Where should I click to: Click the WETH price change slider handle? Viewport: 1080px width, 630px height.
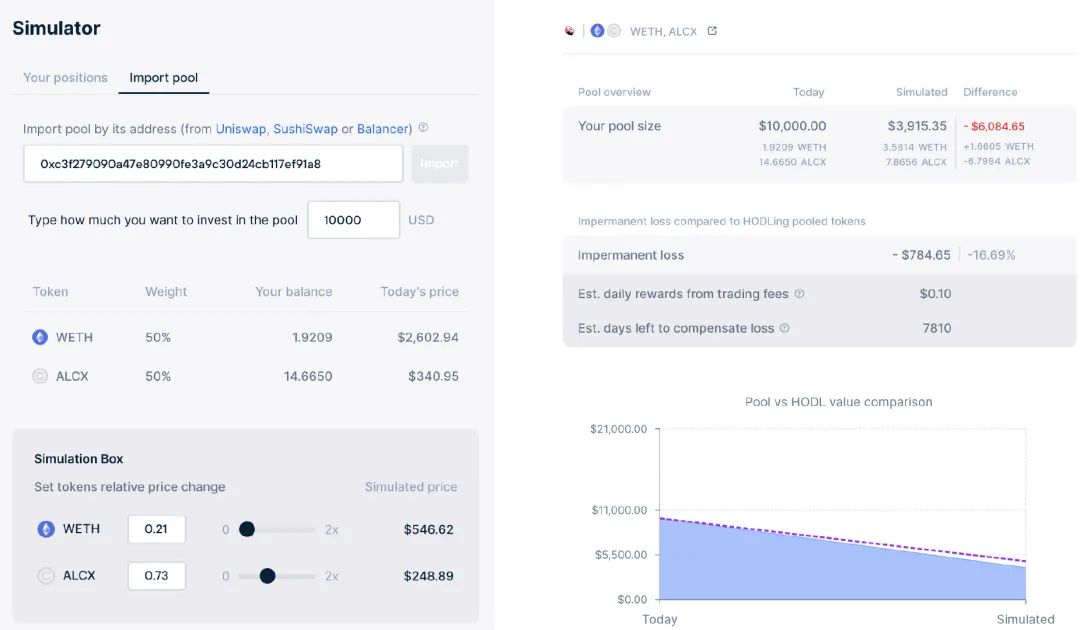tap(247, 529)
